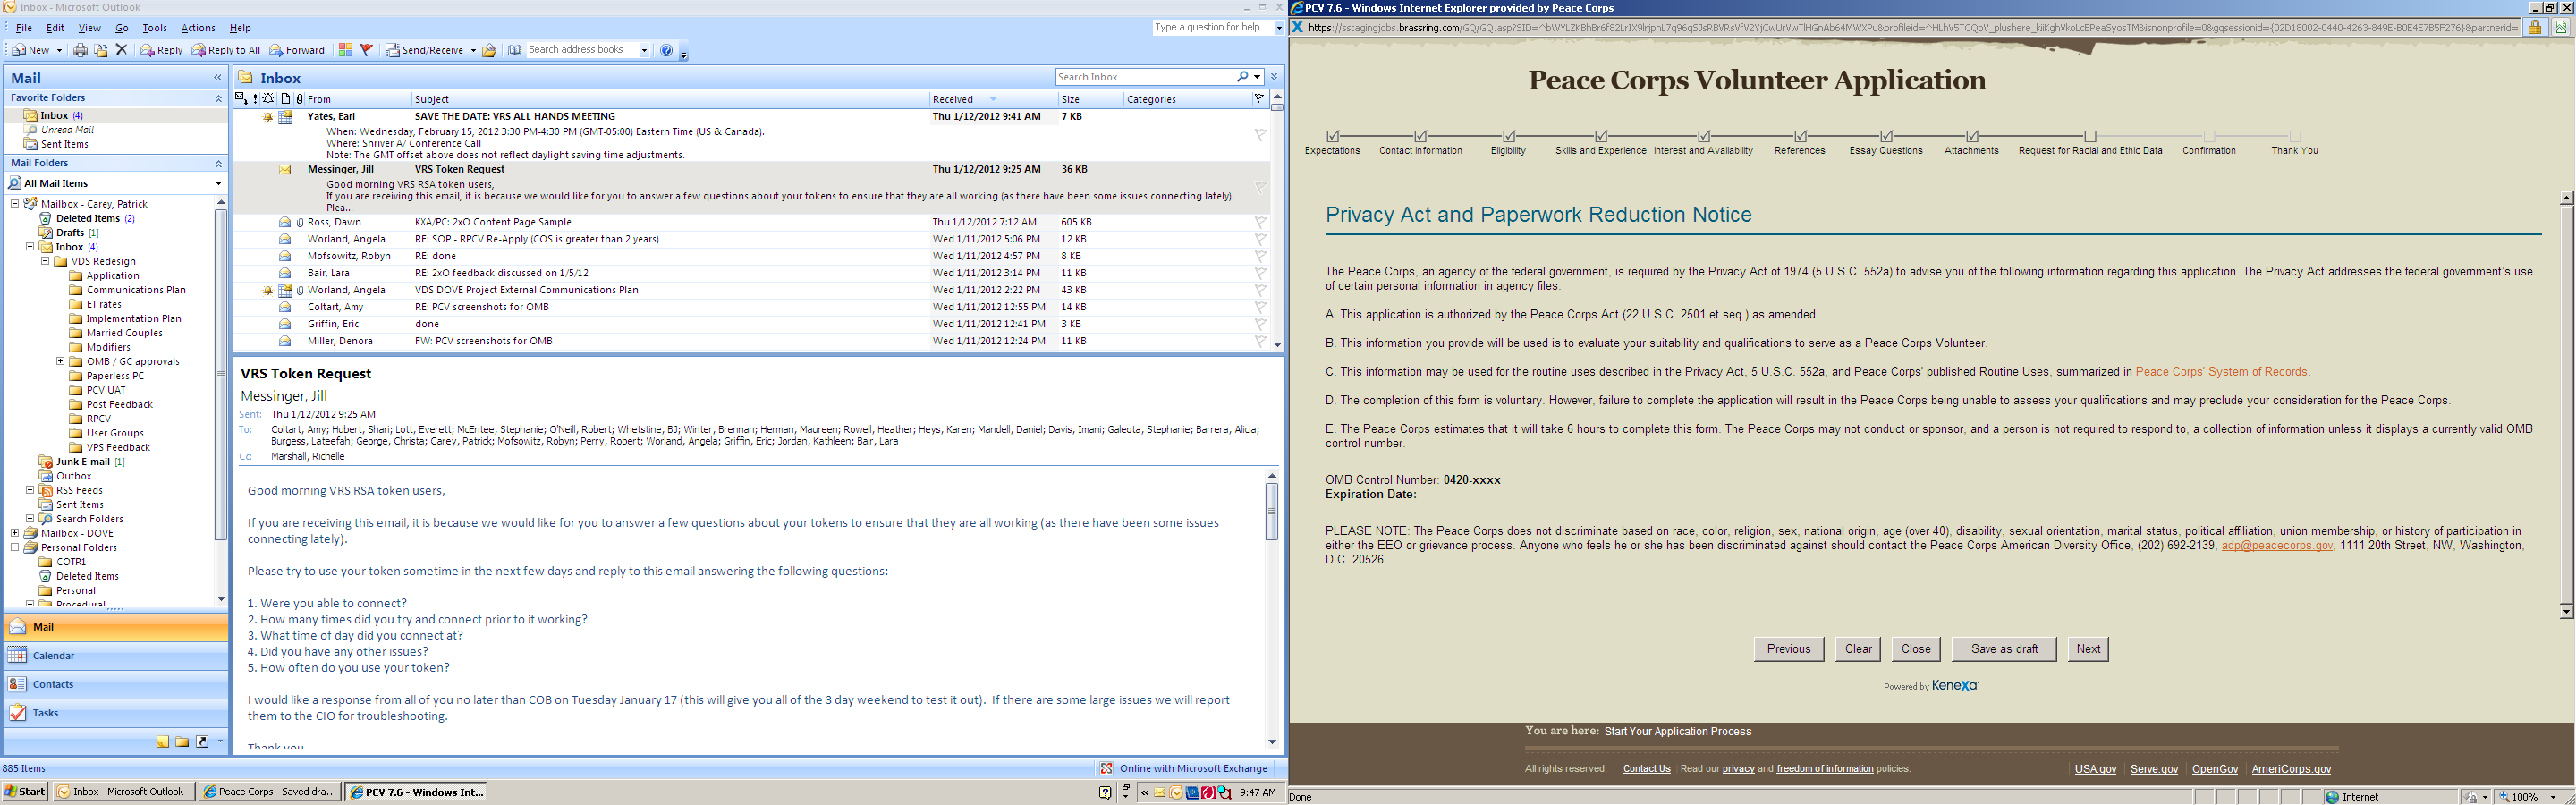Click the Outlook icon in system tray
The image size is (2576, 805).
(1177, 793)
